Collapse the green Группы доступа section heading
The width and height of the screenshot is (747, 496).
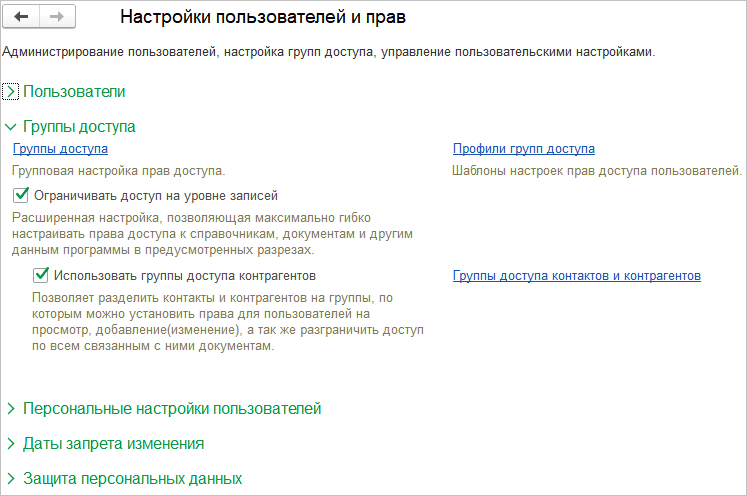coord(79,127)
